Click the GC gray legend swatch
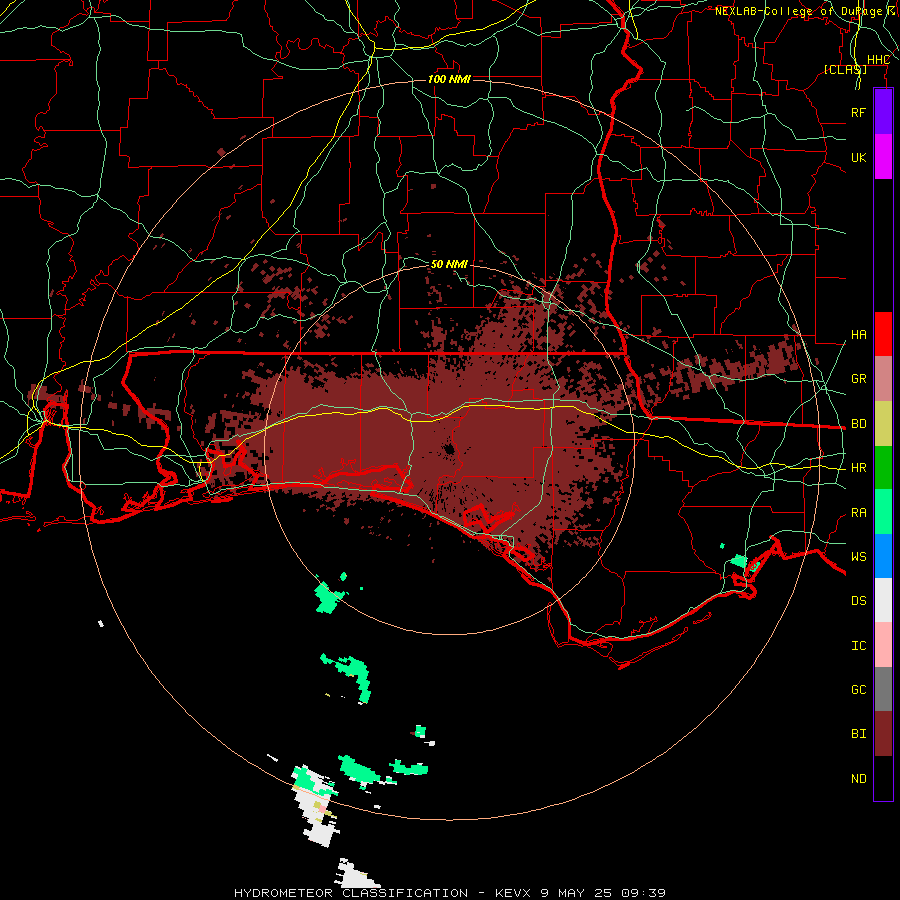Screen dimensions: 900x900 point(883,689)
